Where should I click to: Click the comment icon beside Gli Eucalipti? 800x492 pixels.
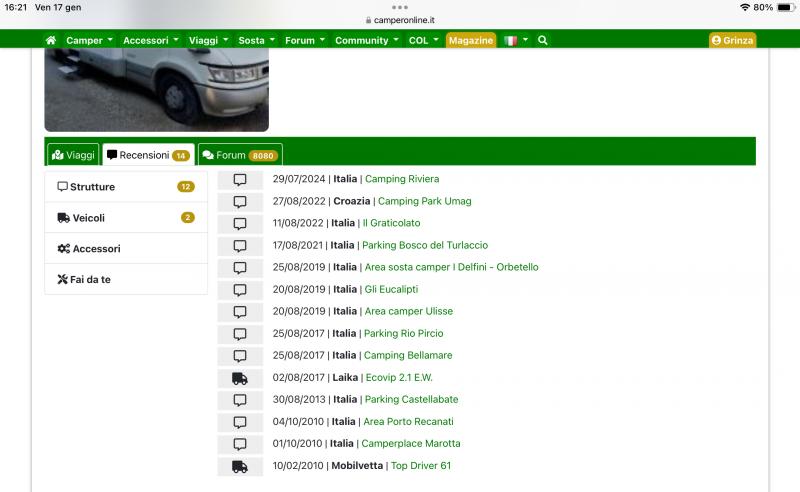click(x=240, y=290)
